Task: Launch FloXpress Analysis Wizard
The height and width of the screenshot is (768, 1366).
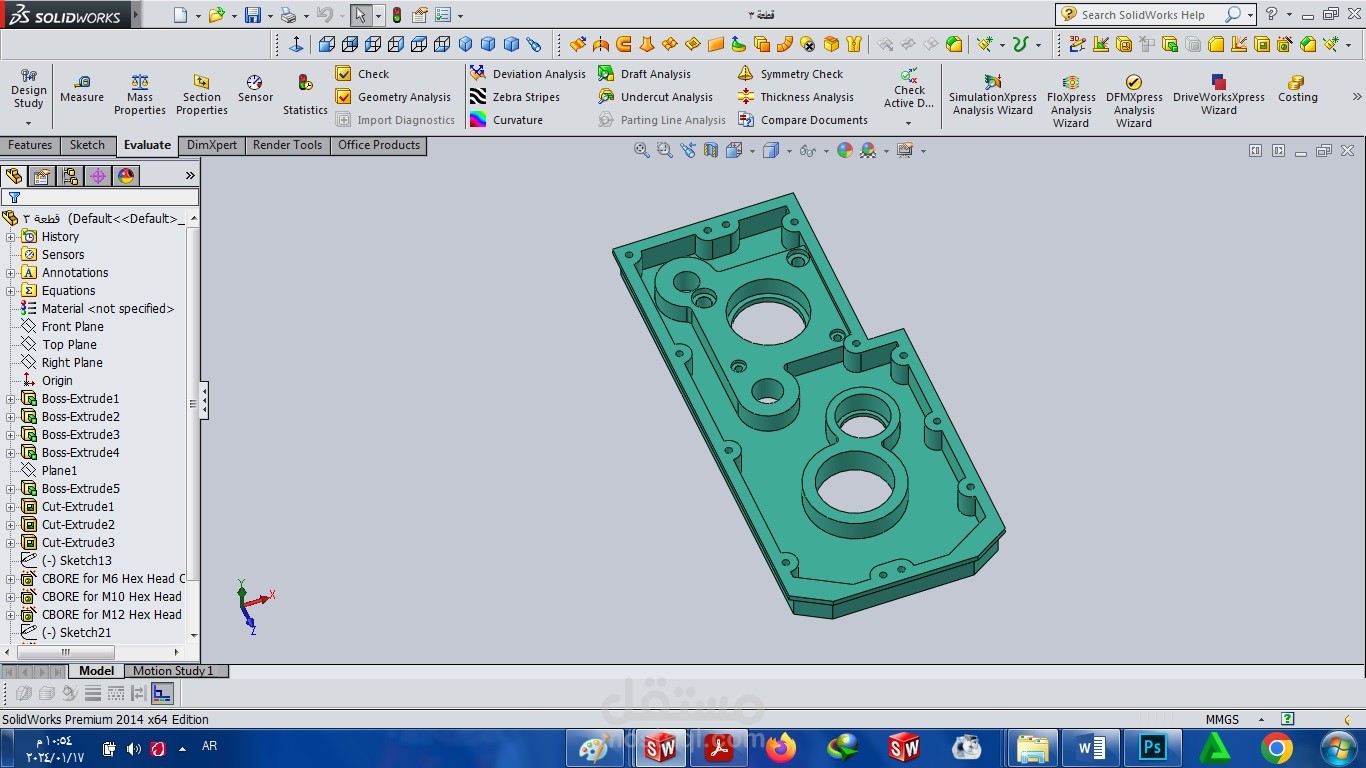Action: click(x=1071, y=101)
